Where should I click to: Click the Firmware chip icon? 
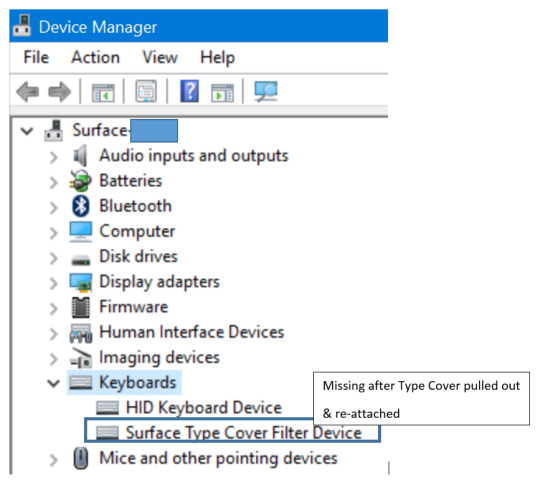[81, 307]
